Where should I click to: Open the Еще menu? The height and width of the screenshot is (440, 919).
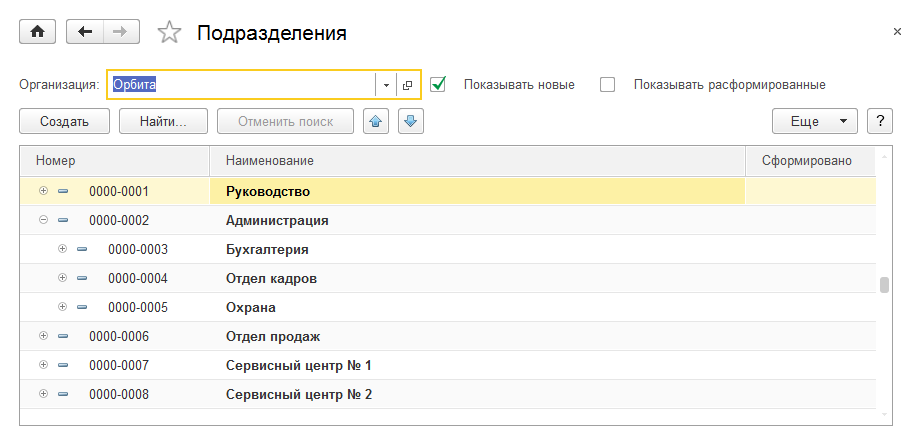(x=814, y=121)
